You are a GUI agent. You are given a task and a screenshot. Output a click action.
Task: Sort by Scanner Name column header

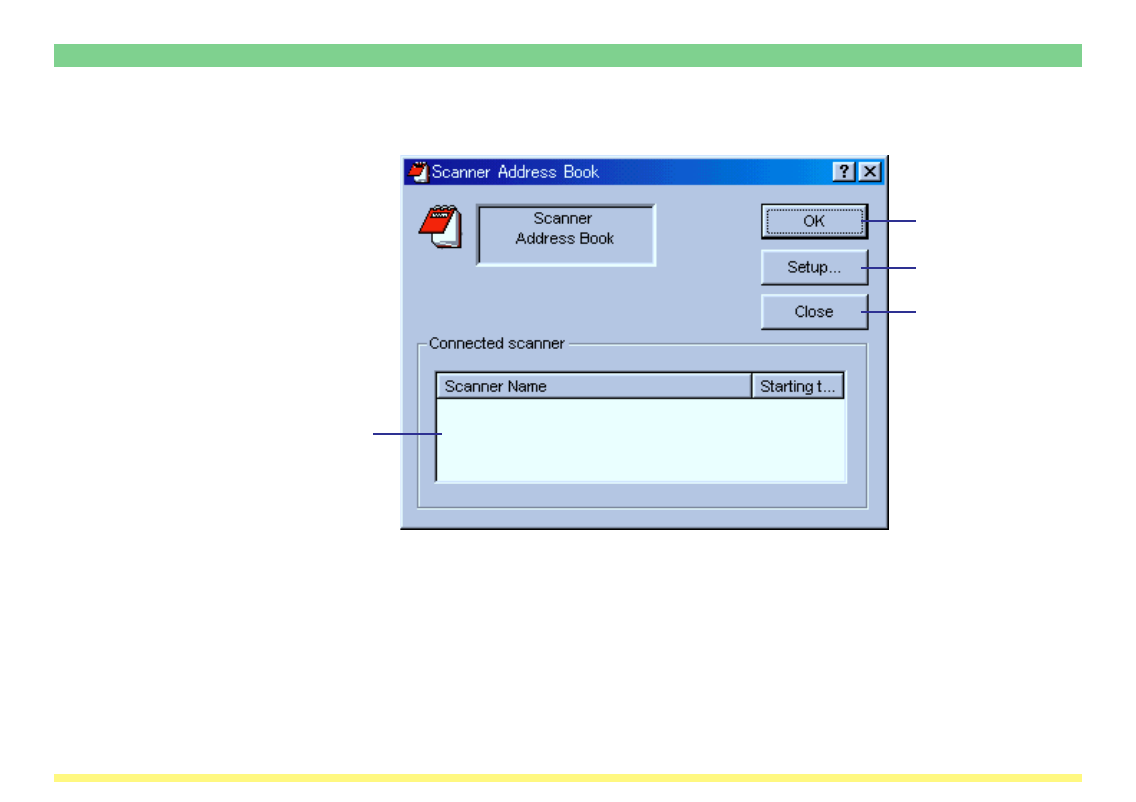click(x=593, y=386)
